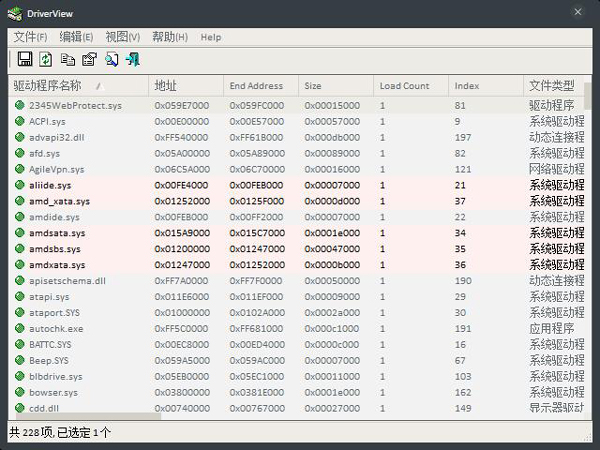Click the green icon beside atapi.sys
The width and height of the screenshot is (600, 450).
(20, 297)
